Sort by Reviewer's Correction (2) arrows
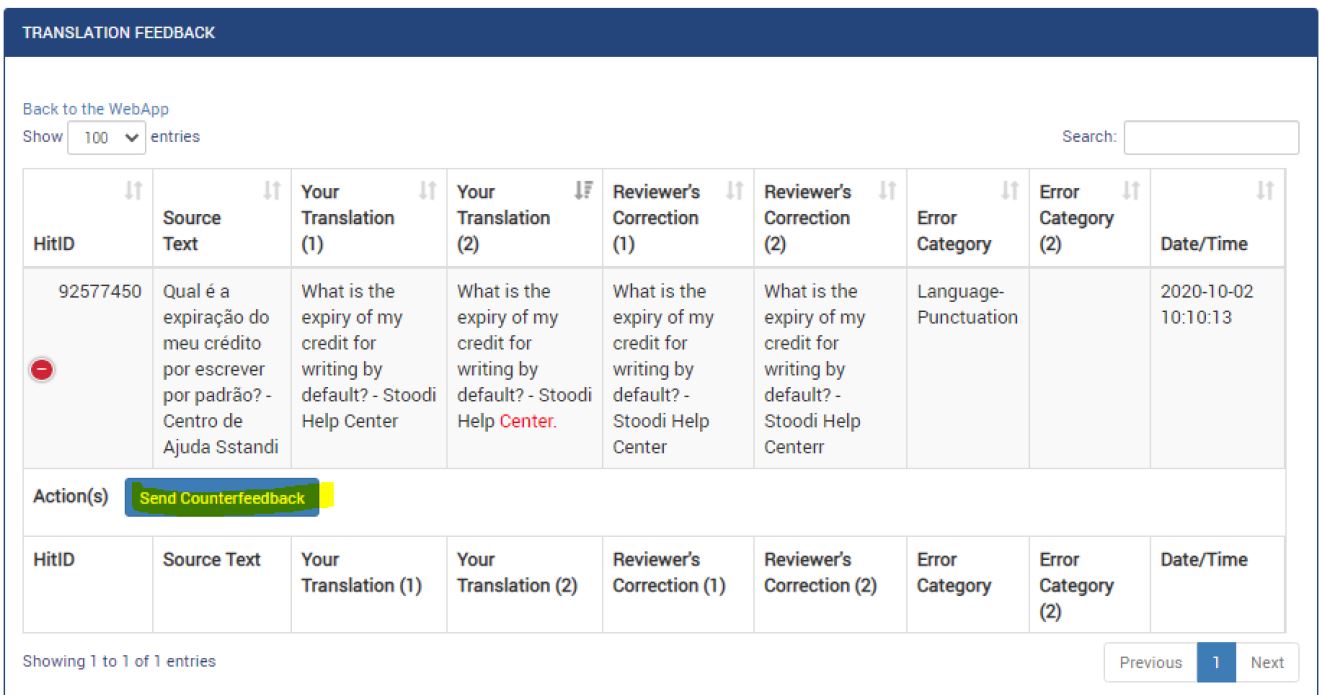The width and height of the screenshot is (1325, 695). pyautogui.click(x=887, y=190)
